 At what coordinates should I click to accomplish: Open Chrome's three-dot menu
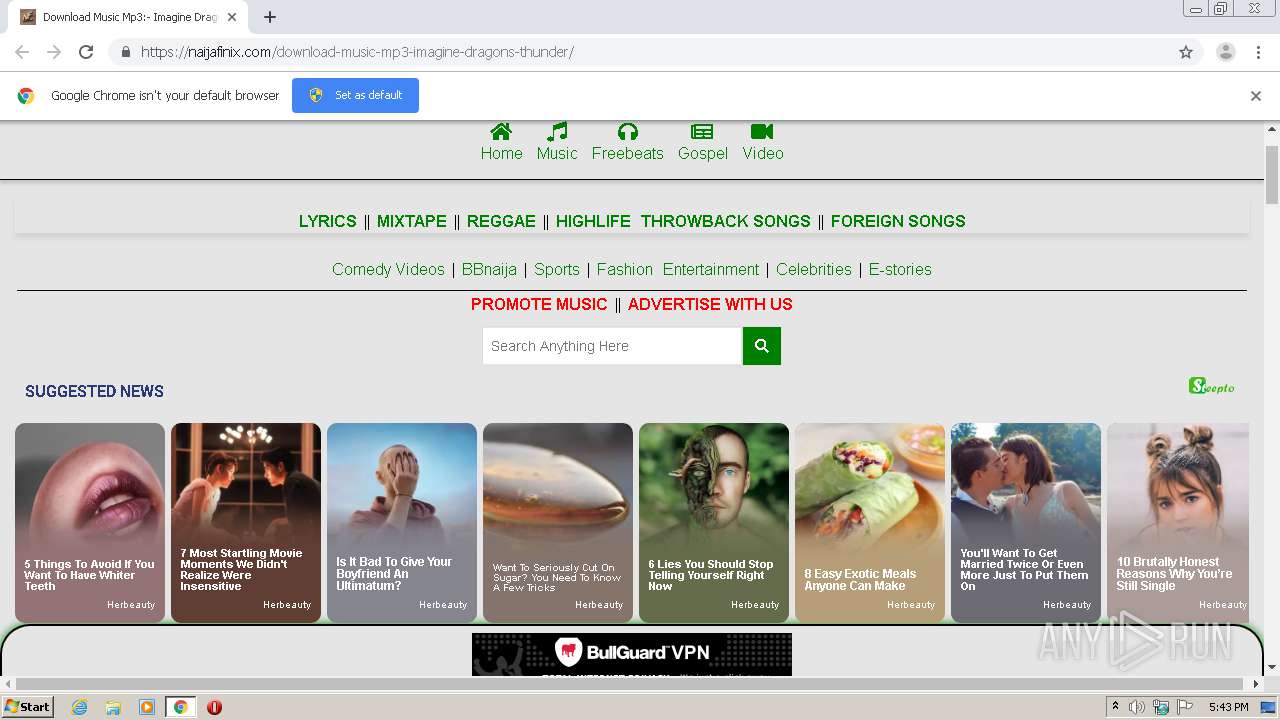(1258, 52)
